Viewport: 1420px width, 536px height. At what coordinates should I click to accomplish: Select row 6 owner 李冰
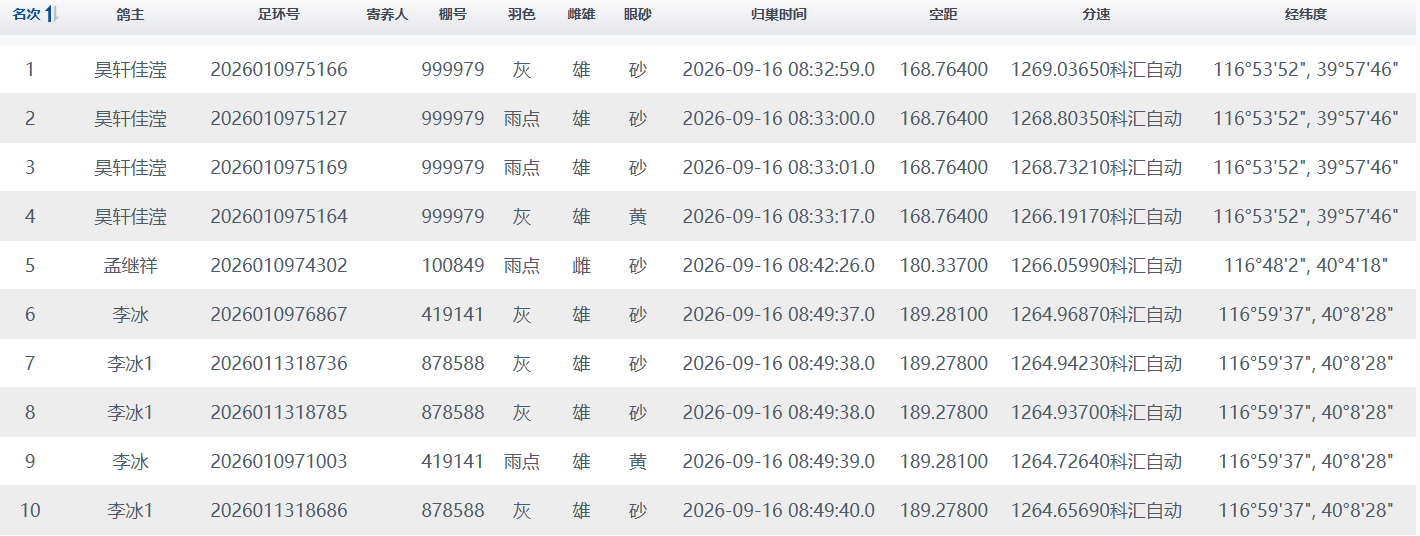130,315
